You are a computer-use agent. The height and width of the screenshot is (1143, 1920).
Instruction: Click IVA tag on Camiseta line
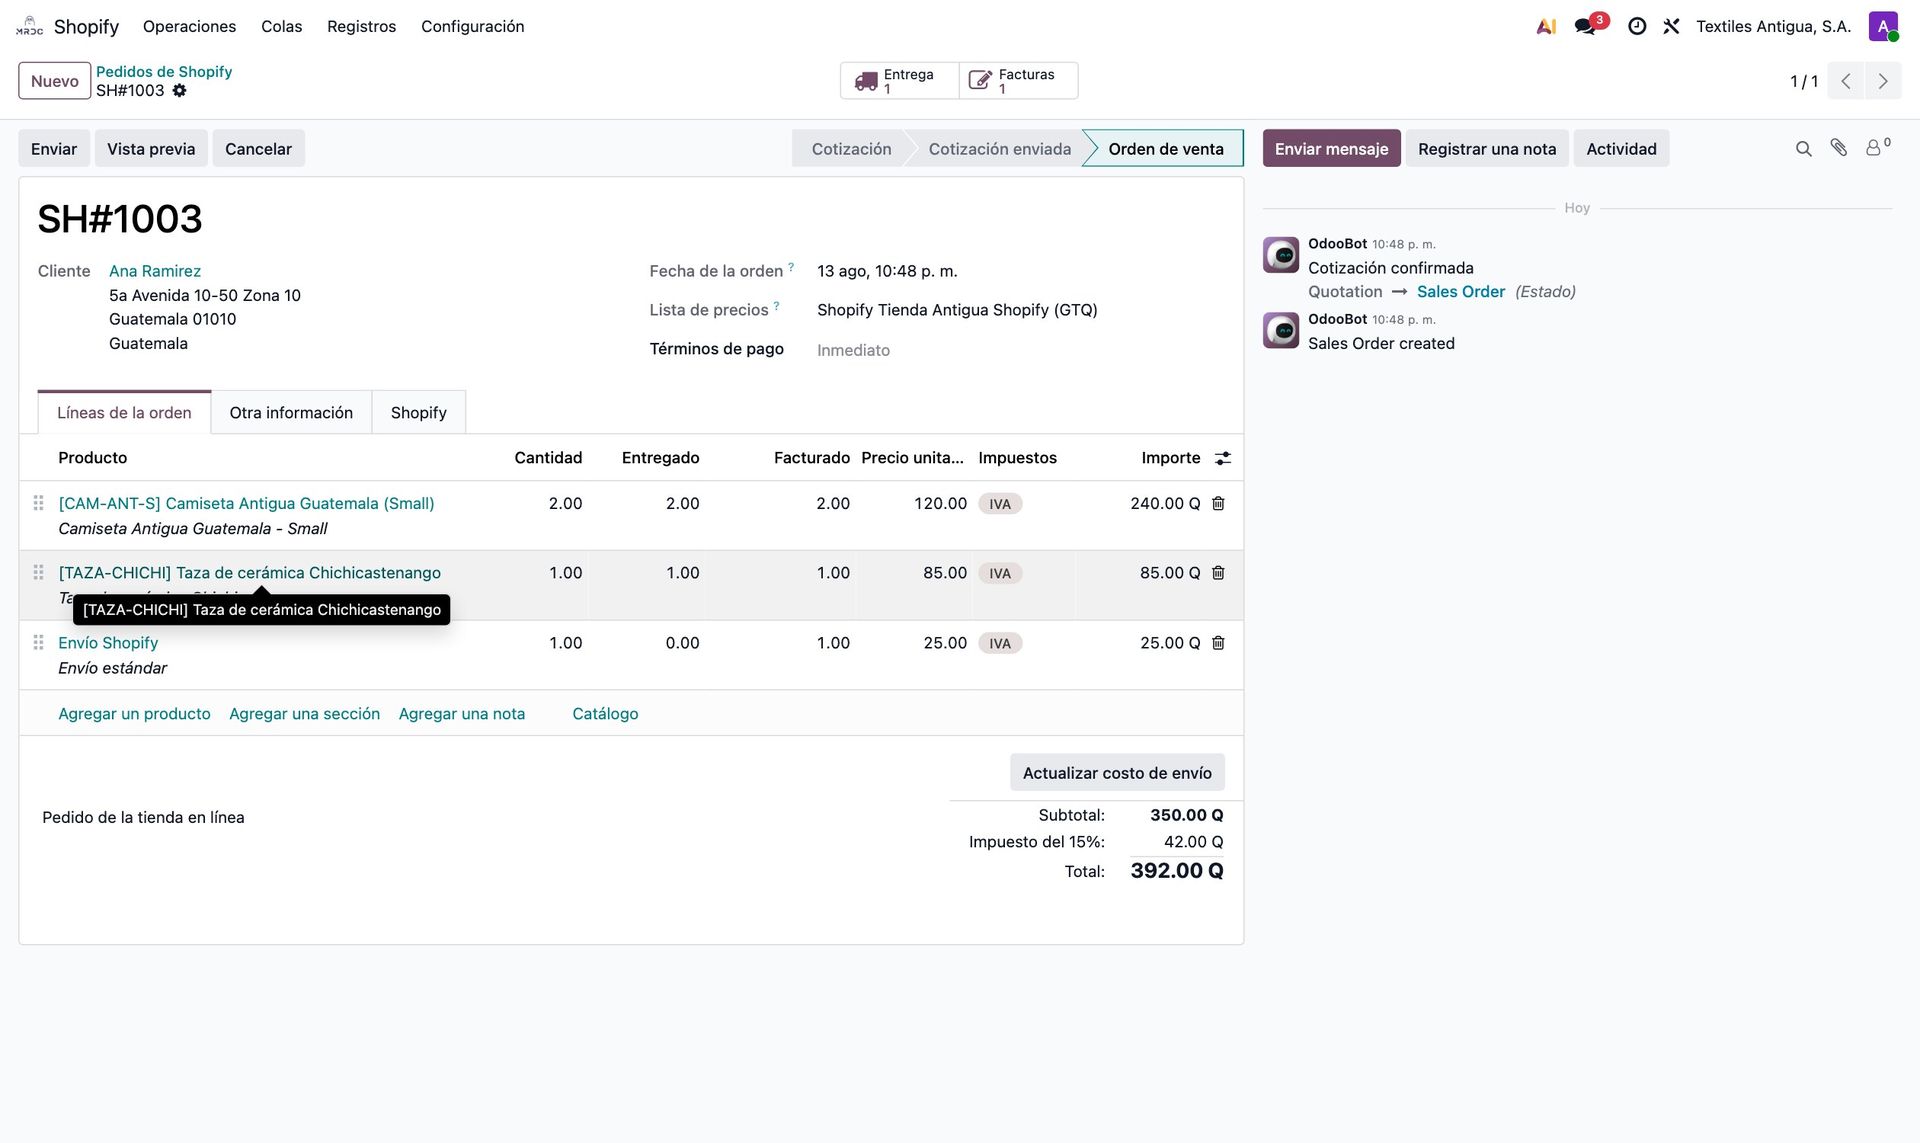pos(1000,504)
